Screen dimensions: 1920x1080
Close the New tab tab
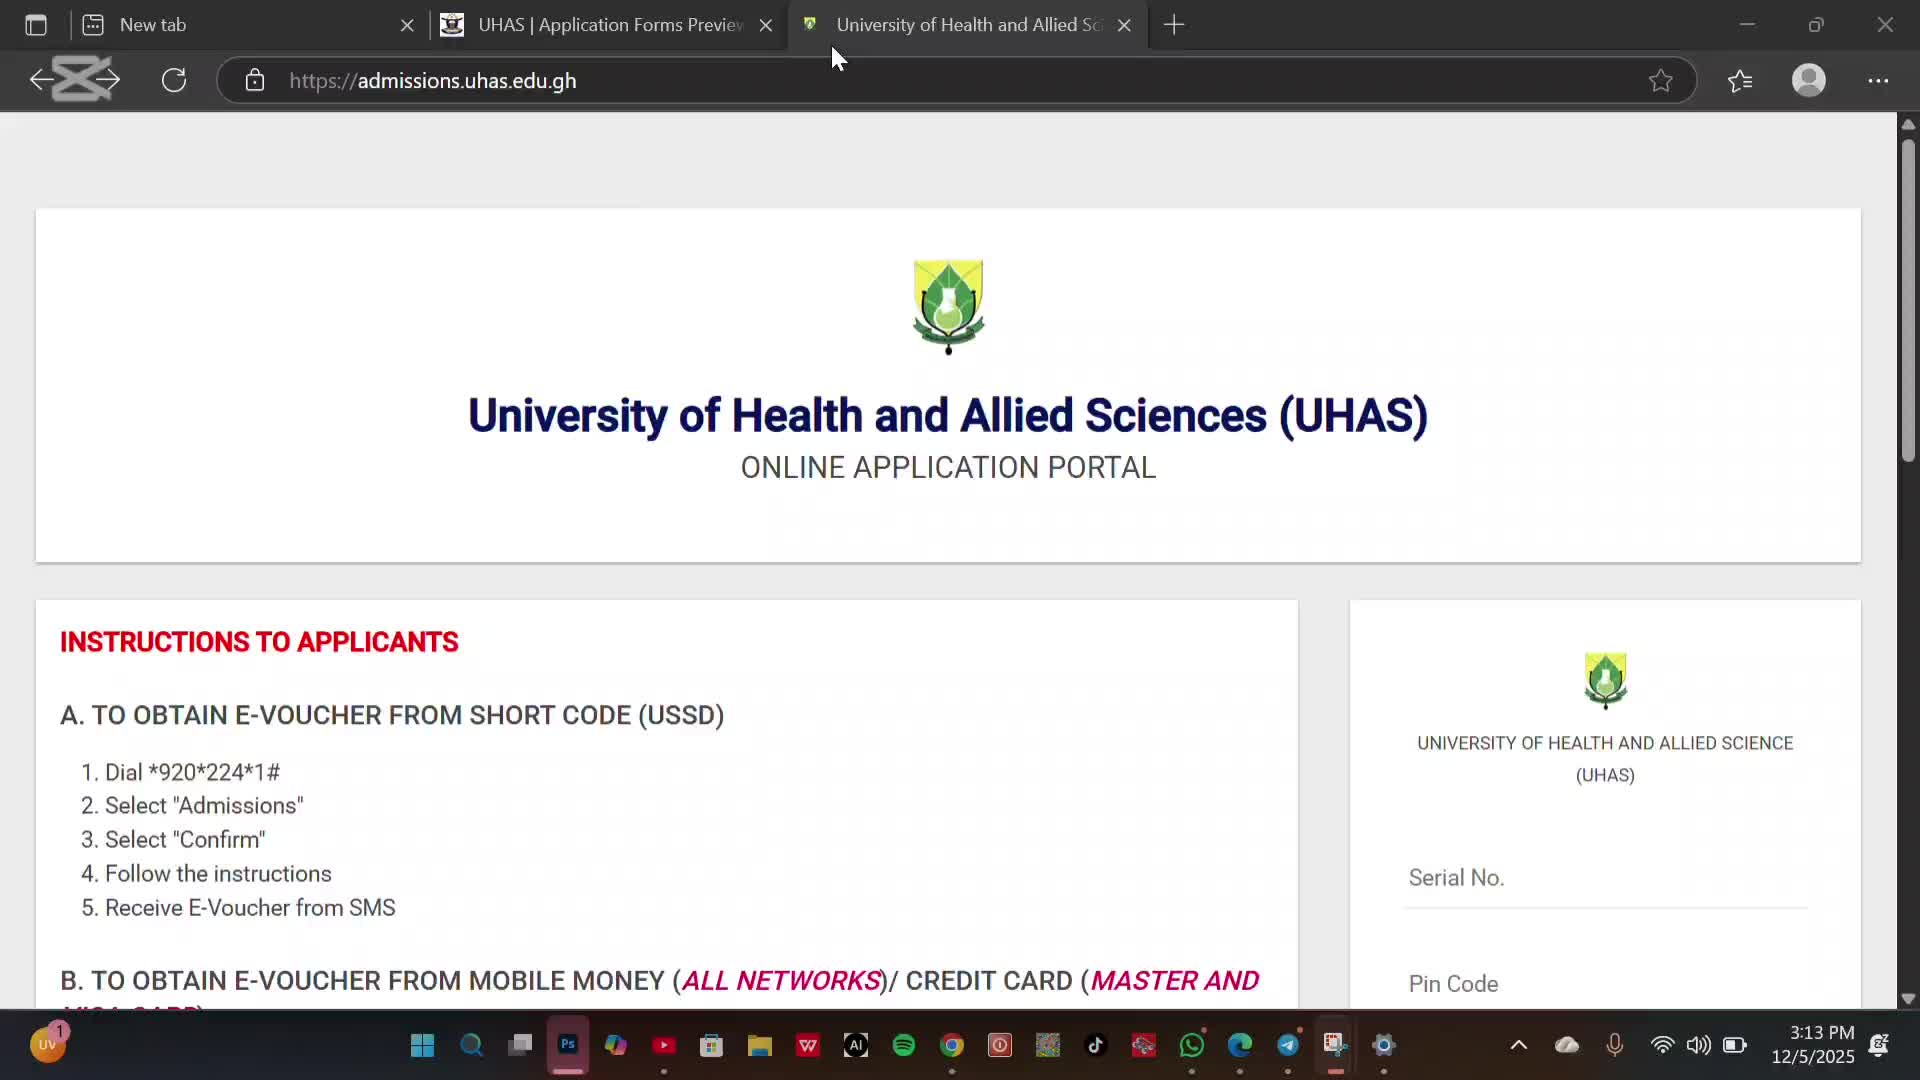[407, 25]
